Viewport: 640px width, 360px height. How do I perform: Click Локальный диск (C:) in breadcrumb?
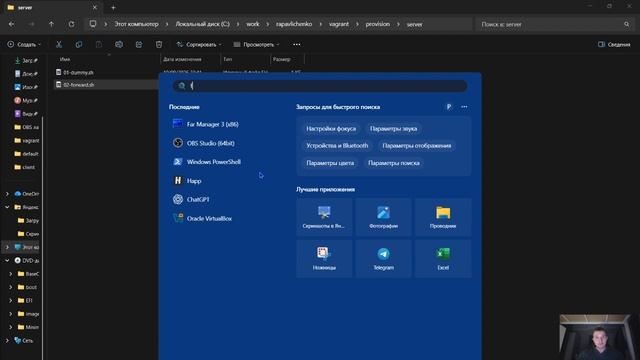[x=202, y=24]
